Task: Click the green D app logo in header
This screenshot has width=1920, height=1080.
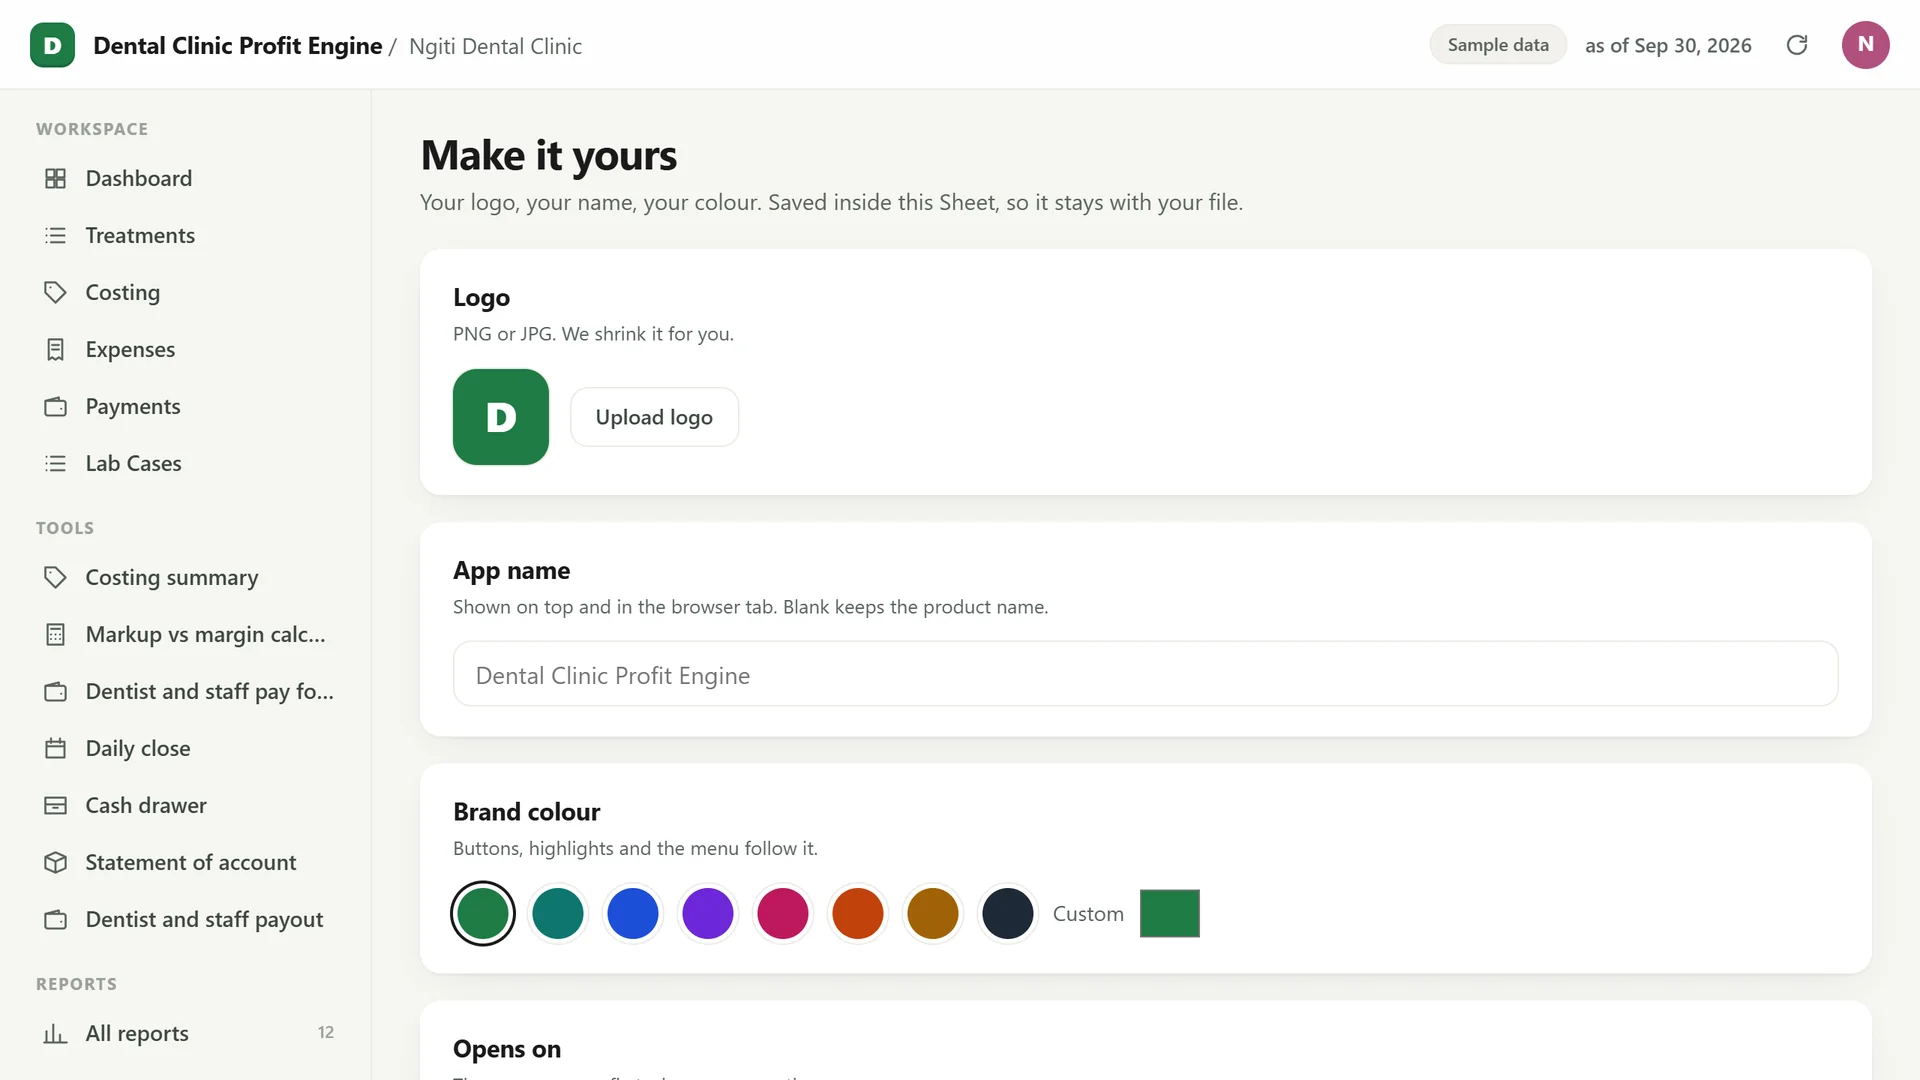Action: click(52, 45)
